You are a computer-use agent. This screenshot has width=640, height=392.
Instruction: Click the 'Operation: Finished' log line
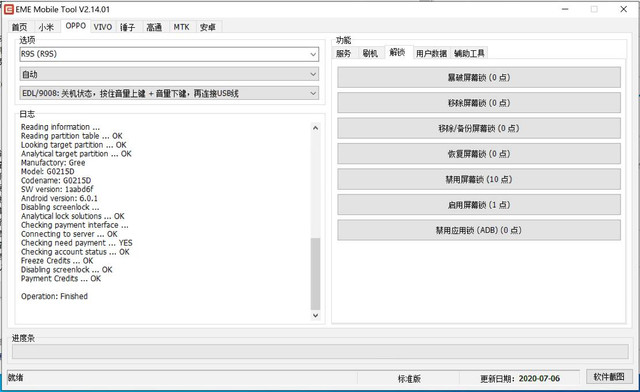(x=54, y=296)
